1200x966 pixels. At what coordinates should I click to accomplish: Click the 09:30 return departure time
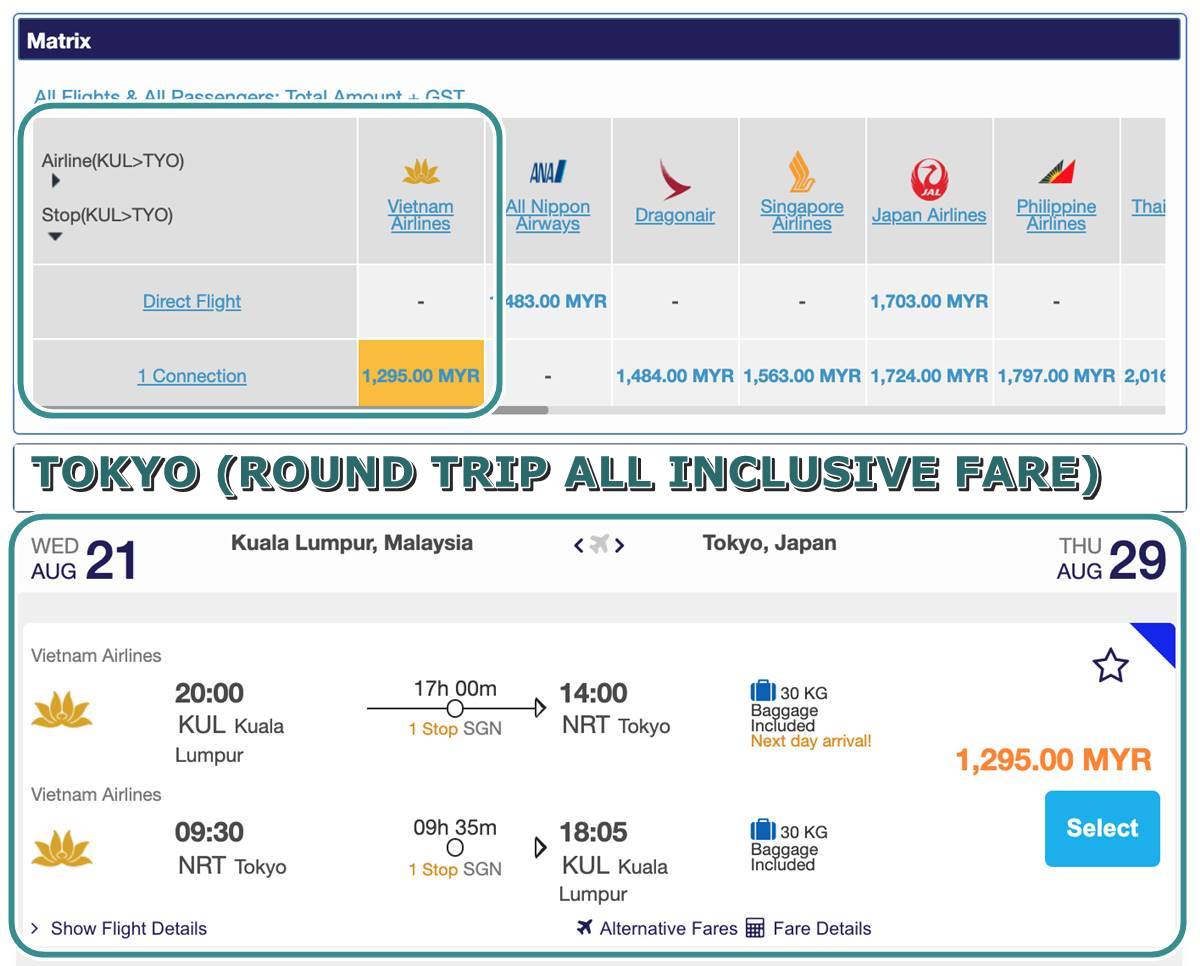tap(209, 832)
